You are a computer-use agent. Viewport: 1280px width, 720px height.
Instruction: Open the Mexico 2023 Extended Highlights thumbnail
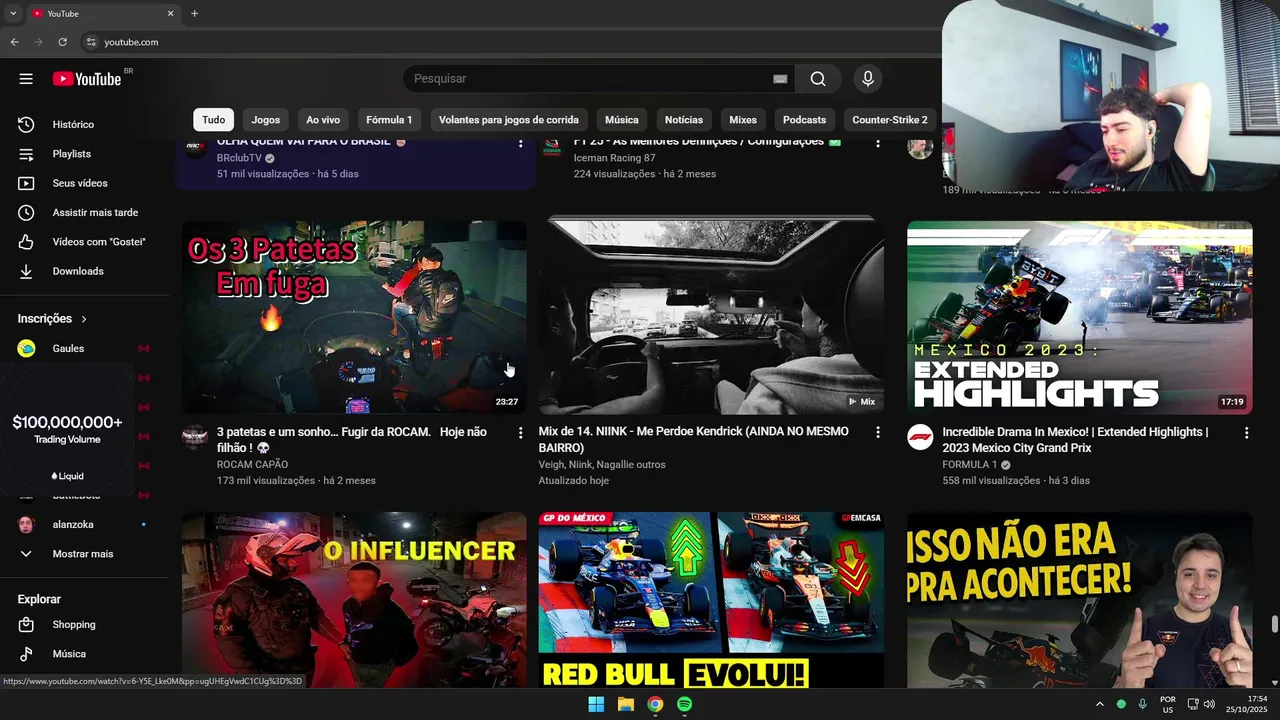pos(1080,318)
